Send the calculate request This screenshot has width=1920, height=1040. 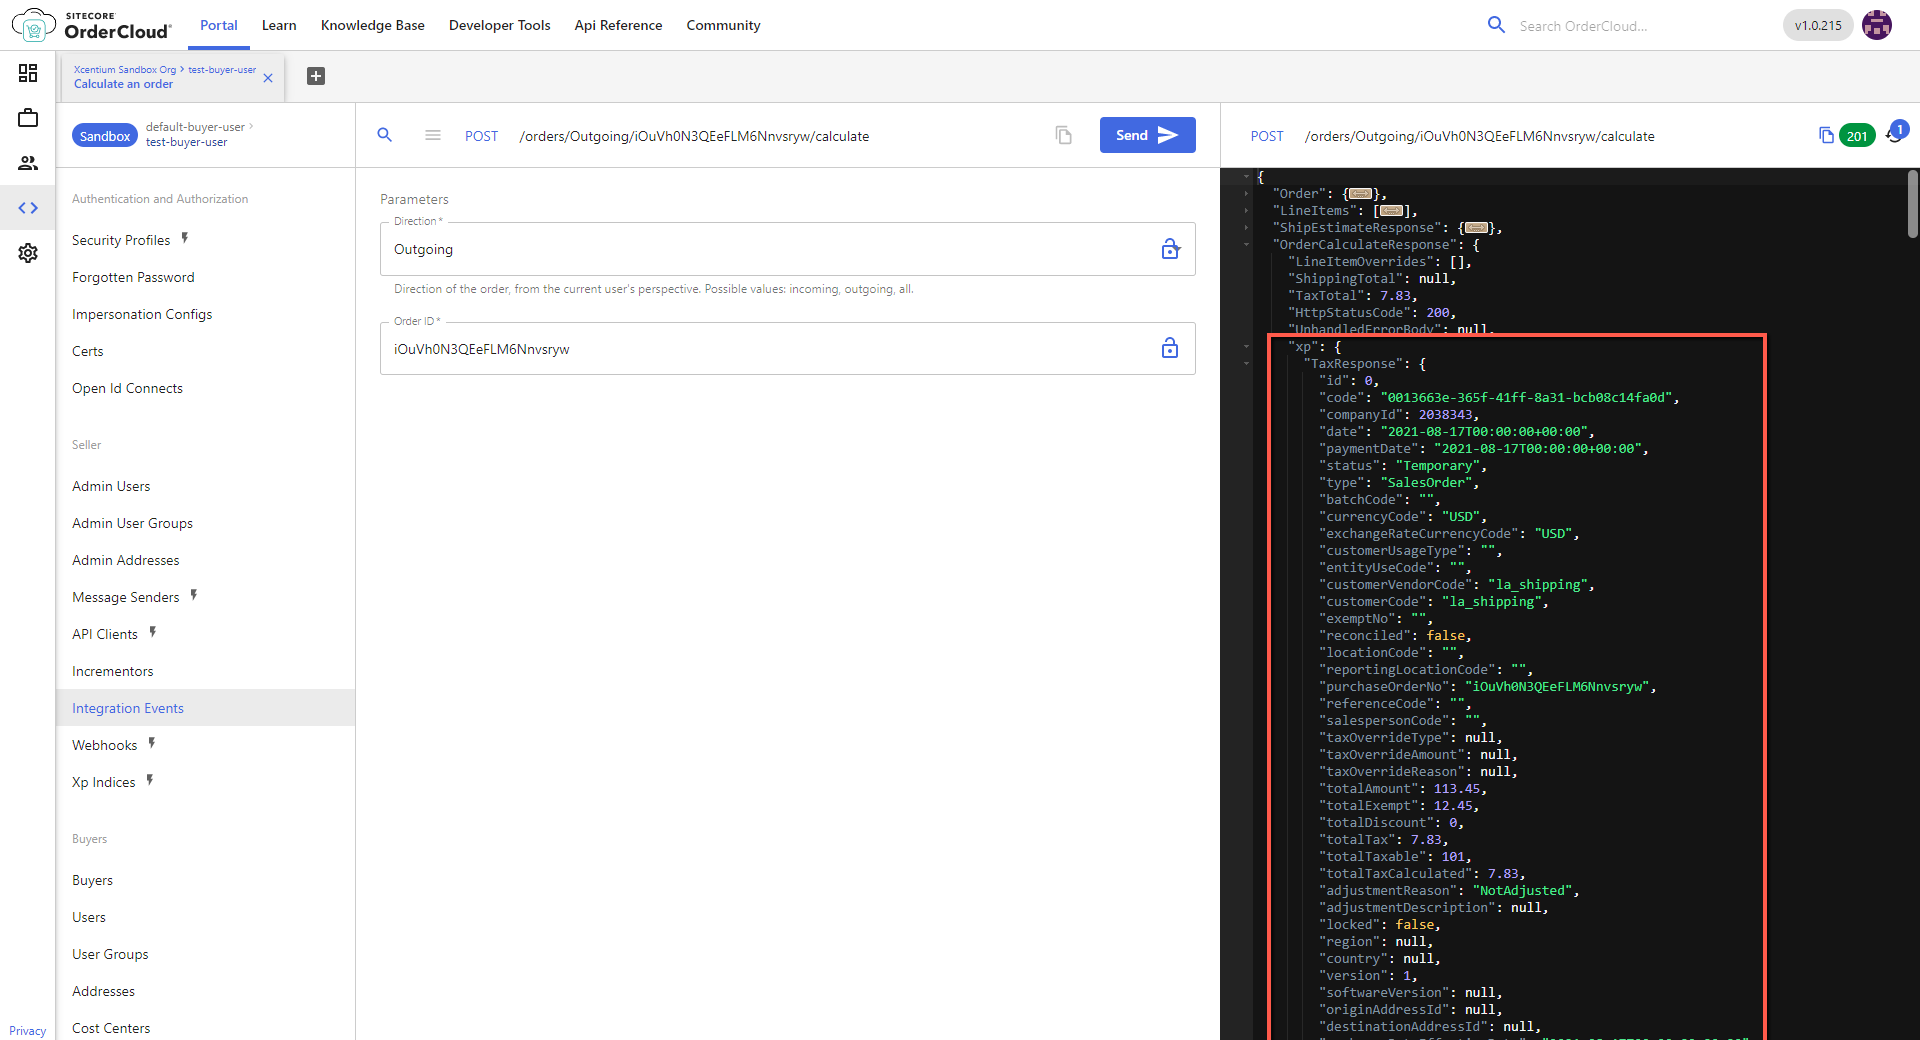coord(1147,135)
